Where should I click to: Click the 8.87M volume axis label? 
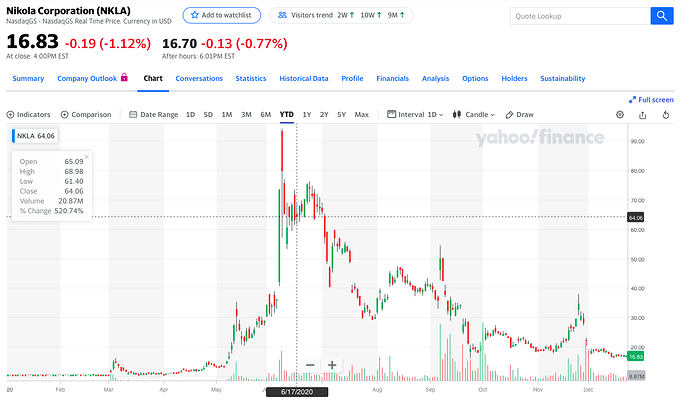click(635, 376)
